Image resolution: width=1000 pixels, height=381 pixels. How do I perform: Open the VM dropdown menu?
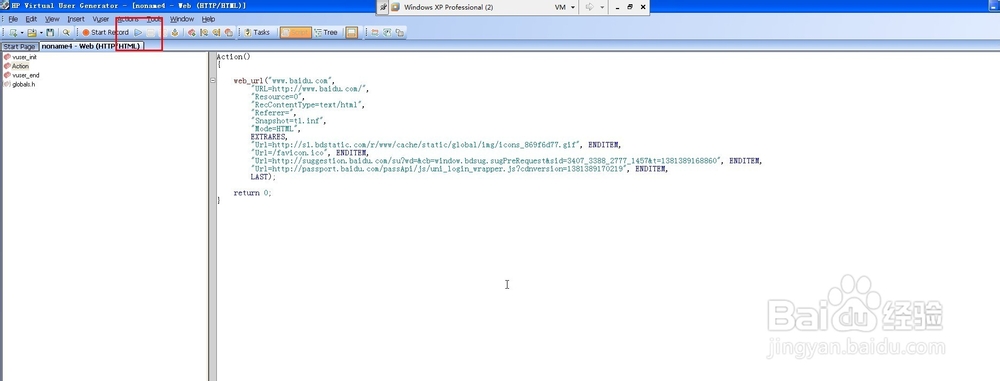point(564,7)
